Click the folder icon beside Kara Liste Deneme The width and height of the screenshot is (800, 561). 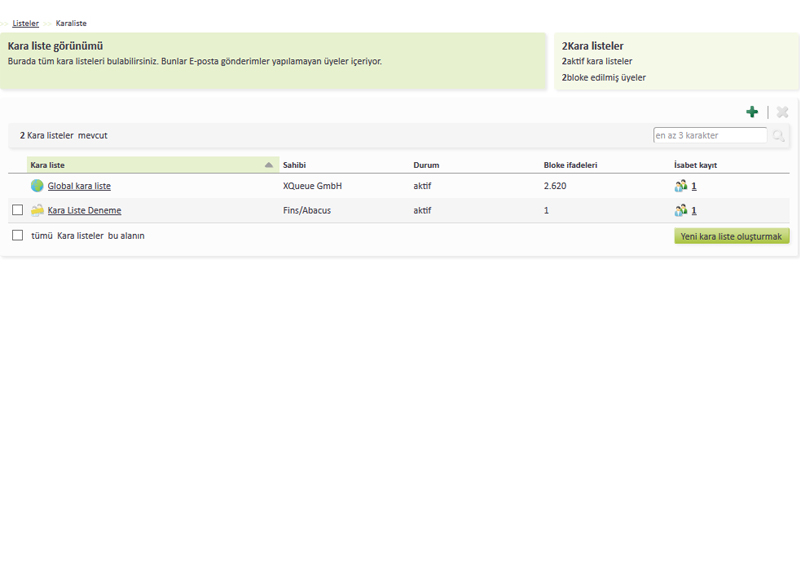[x=37, y=211]
